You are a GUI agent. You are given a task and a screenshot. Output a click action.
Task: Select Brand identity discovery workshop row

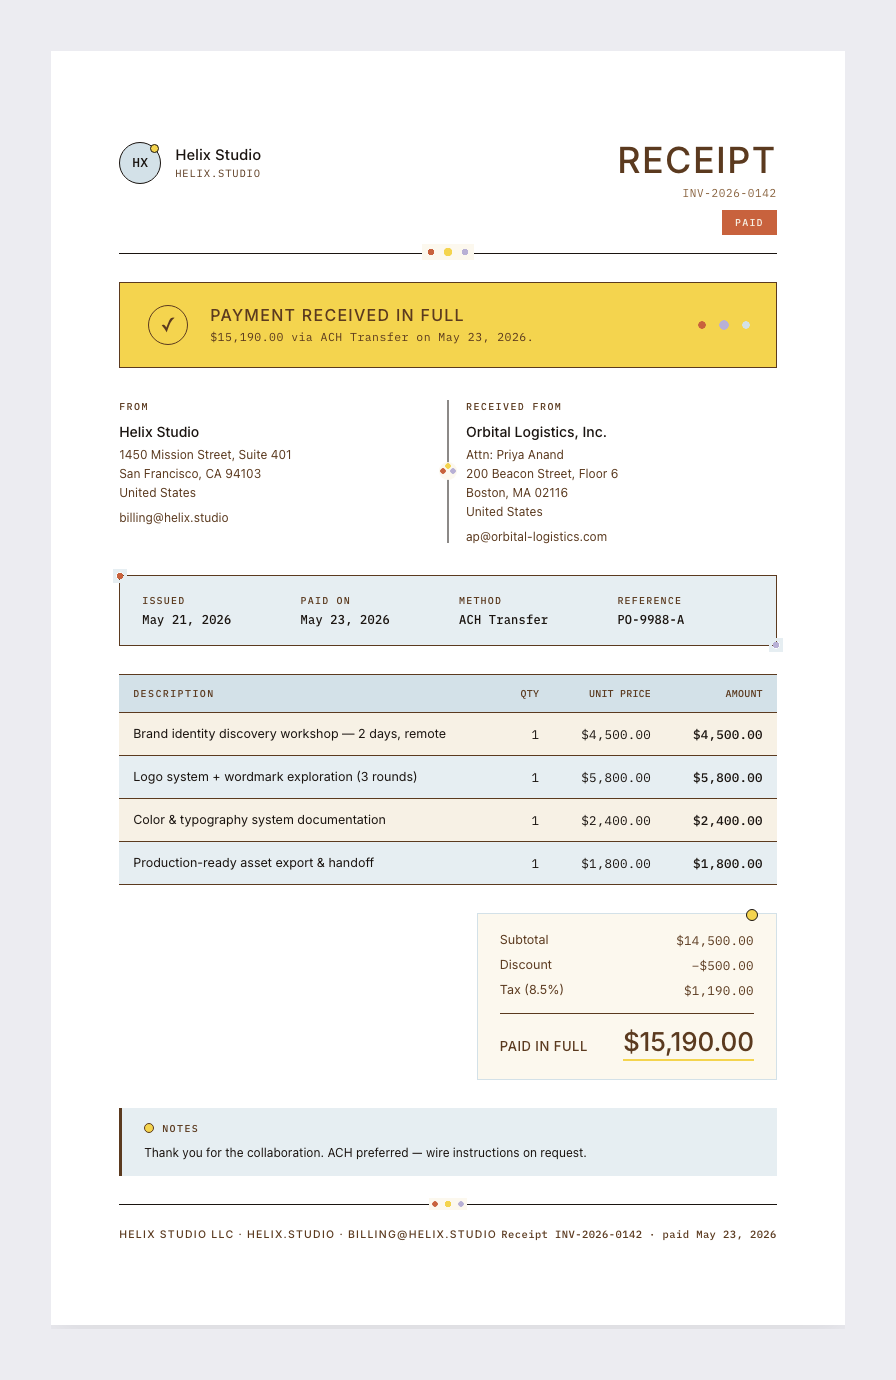[448, 734]
